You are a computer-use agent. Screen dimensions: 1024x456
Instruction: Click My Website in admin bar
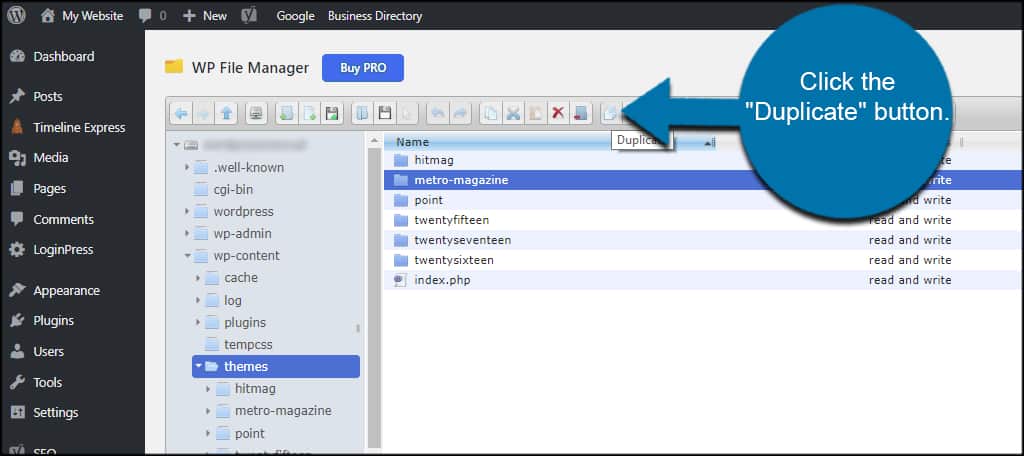point(82,16)
